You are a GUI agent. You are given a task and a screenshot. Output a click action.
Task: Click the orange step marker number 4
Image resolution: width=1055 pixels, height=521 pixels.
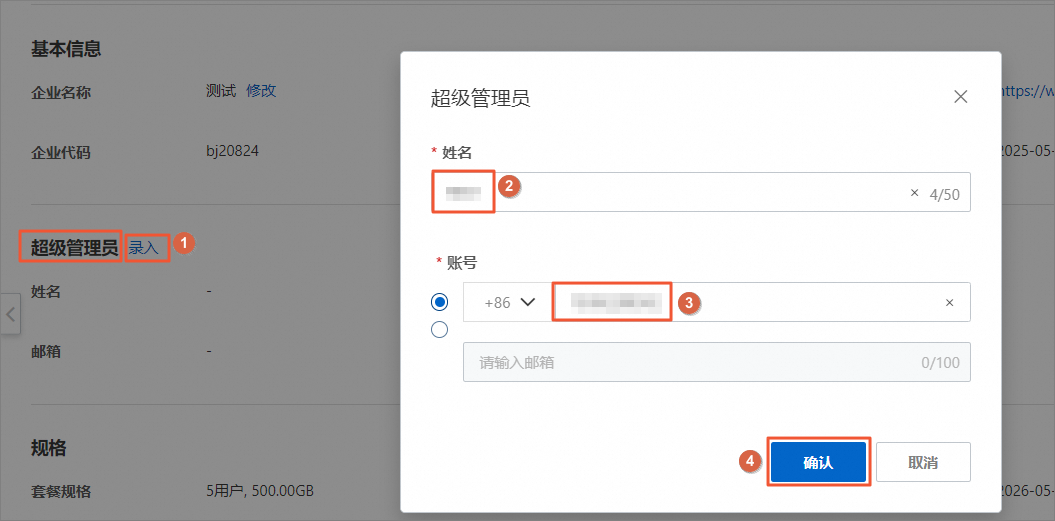(x=750, y=461)
